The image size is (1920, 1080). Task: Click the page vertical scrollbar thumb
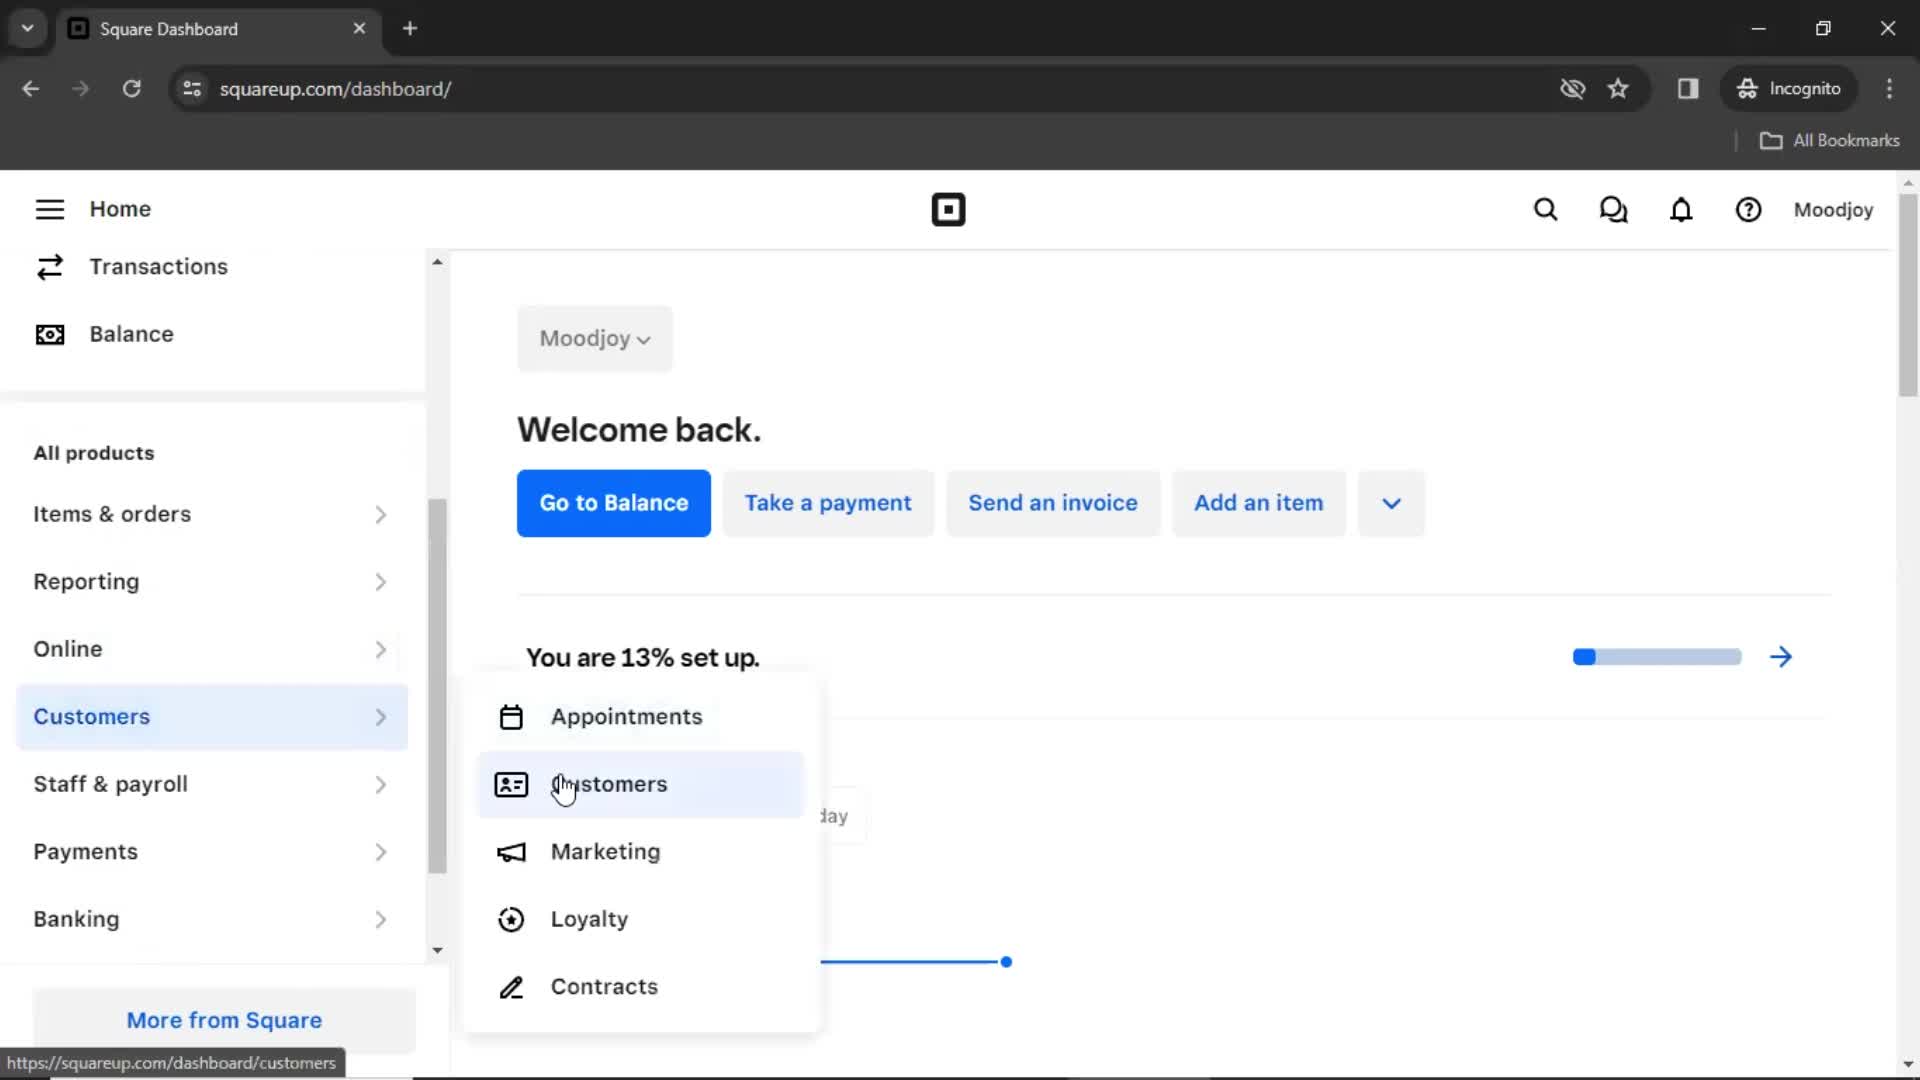coord(1908,295)
